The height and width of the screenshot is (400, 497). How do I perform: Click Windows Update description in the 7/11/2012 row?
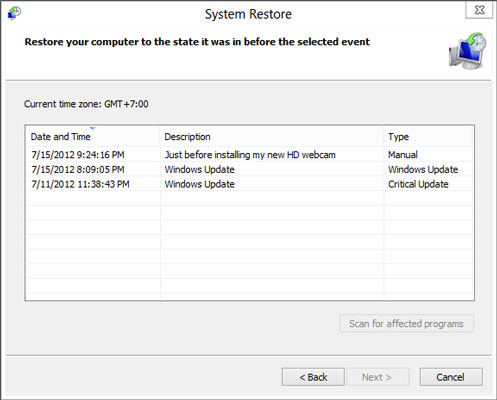(x=199, y=184)
